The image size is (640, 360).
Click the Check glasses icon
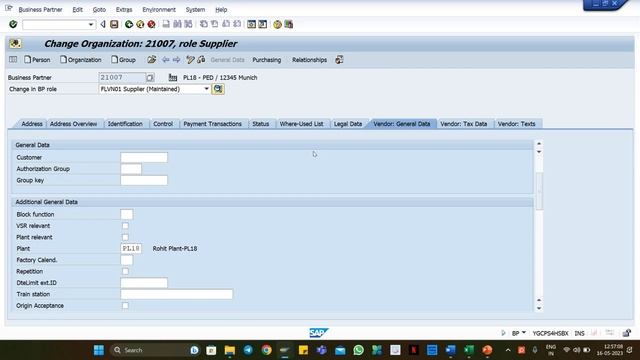tap(201, 60)
